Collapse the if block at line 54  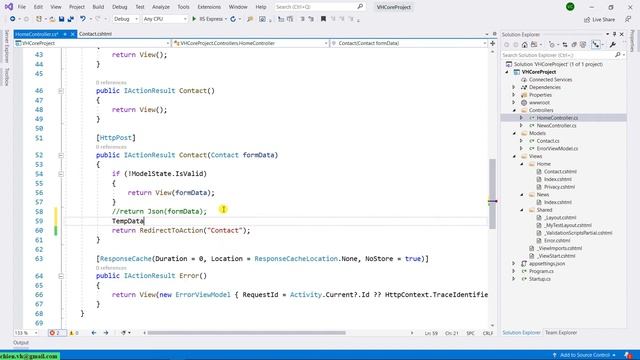61,174
